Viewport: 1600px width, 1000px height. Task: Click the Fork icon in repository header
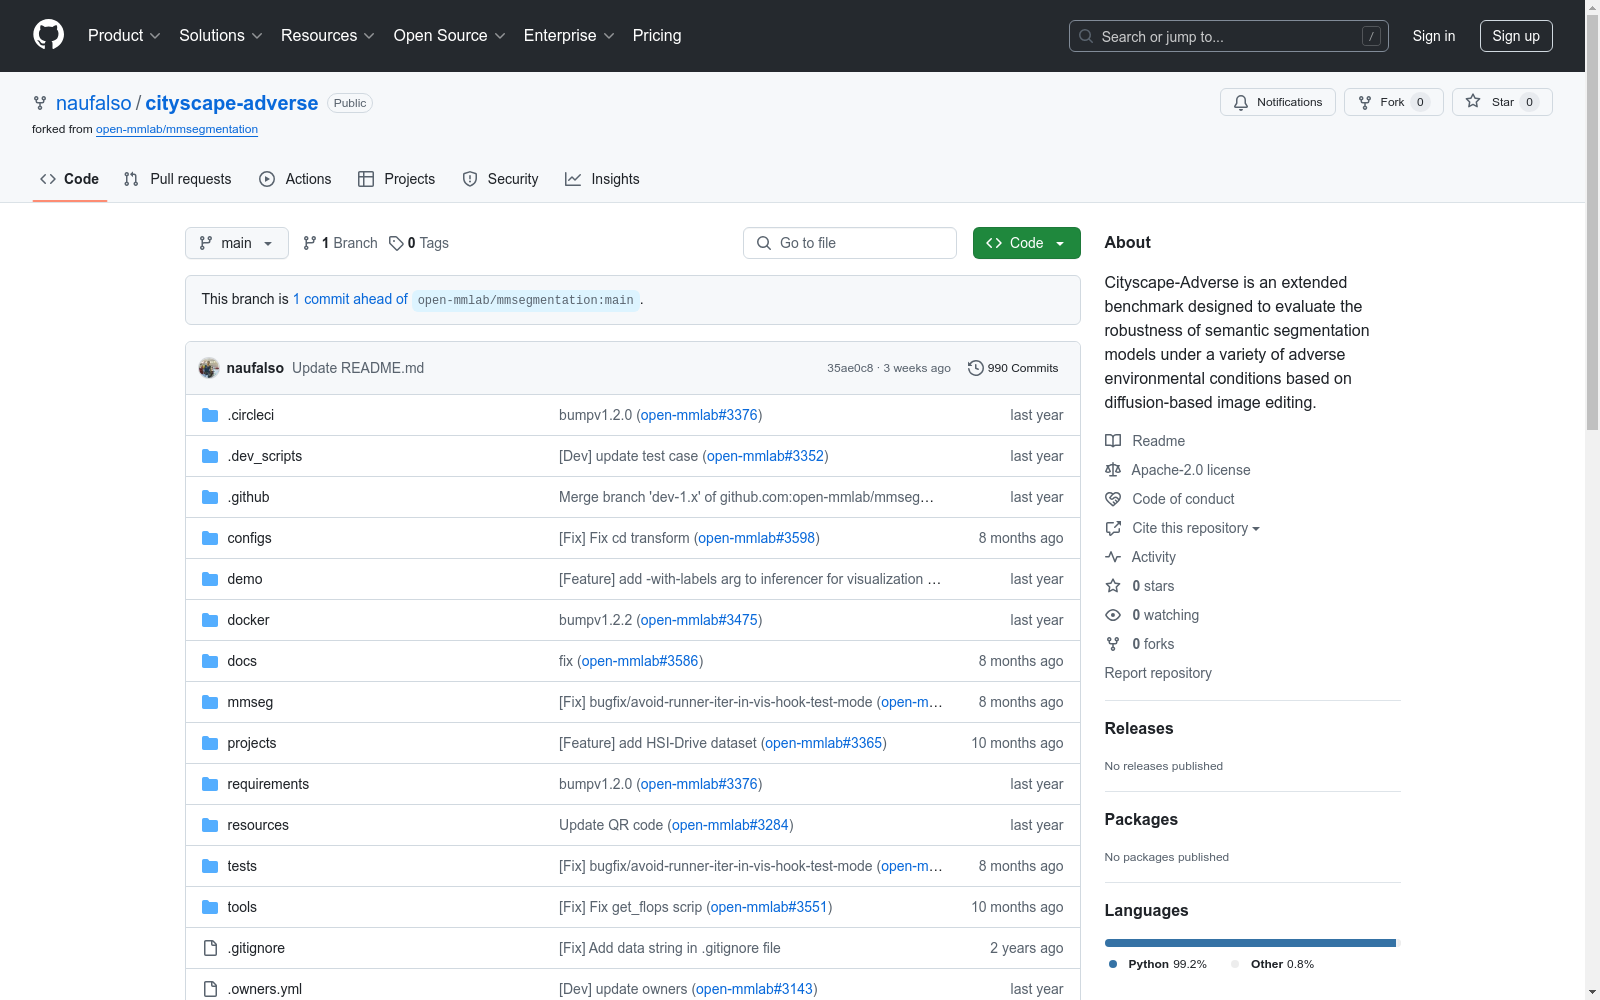[1365, 102]
